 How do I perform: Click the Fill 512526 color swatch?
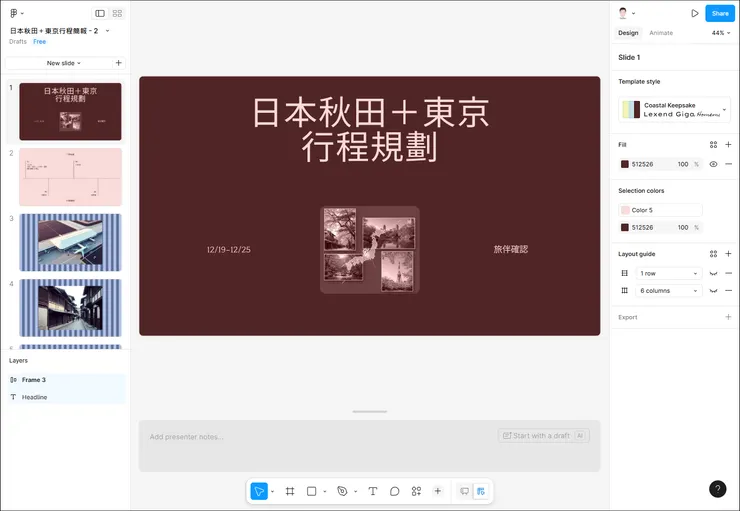[624, 164]
